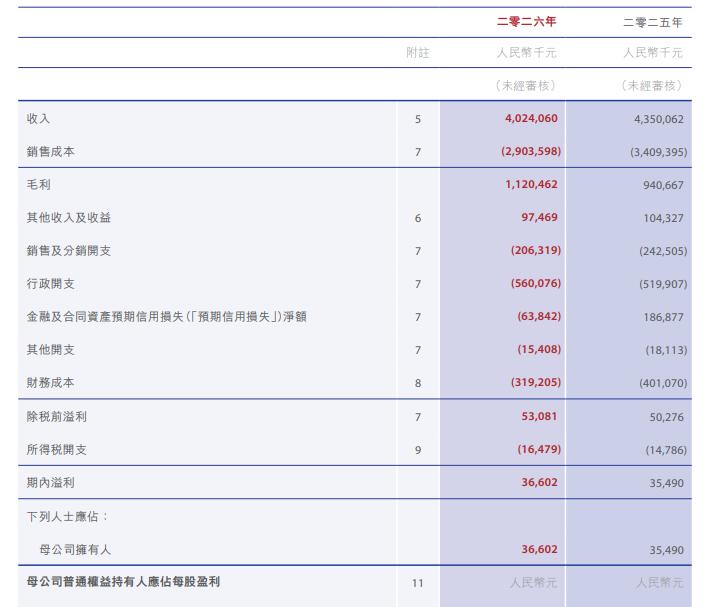Select the 母公司擁有人 row label
The width and height of the screenshot is (709, 607).
coord(75,550)
